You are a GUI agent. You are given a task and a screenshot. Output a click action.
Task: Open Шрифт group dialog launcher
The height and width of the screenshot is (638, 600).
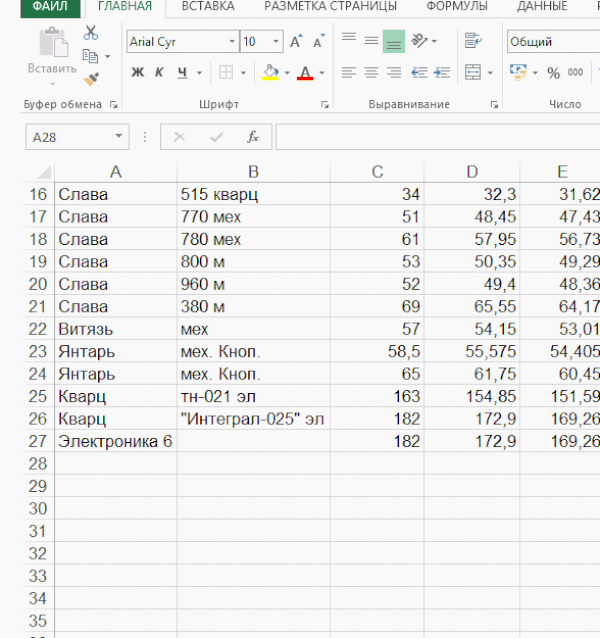click(x=325, y=105)
